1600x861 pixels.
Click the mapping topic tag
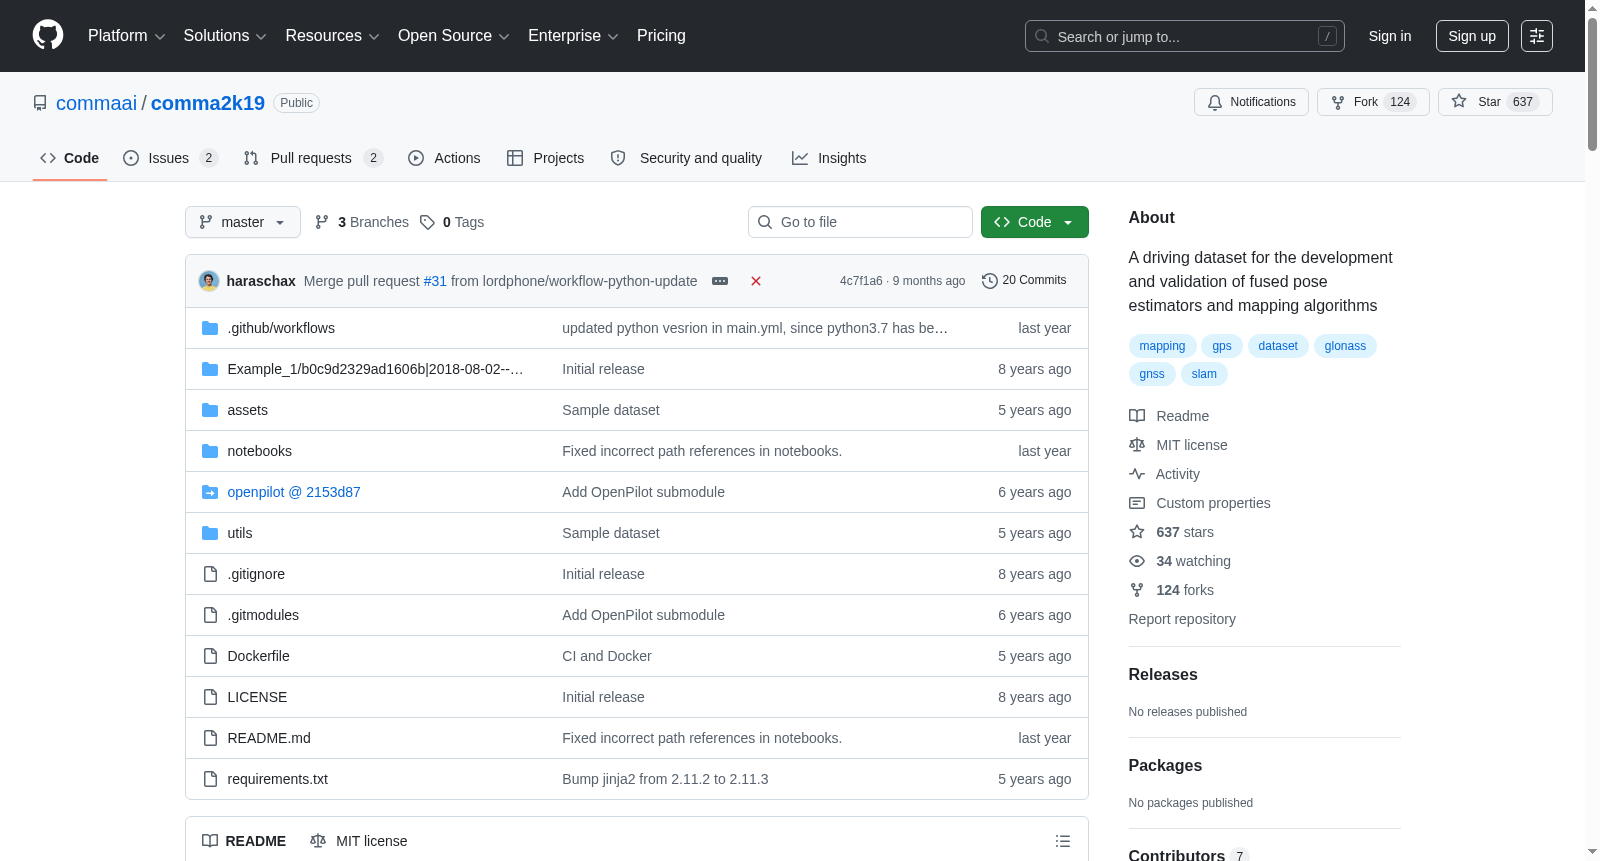point(1162,346)
